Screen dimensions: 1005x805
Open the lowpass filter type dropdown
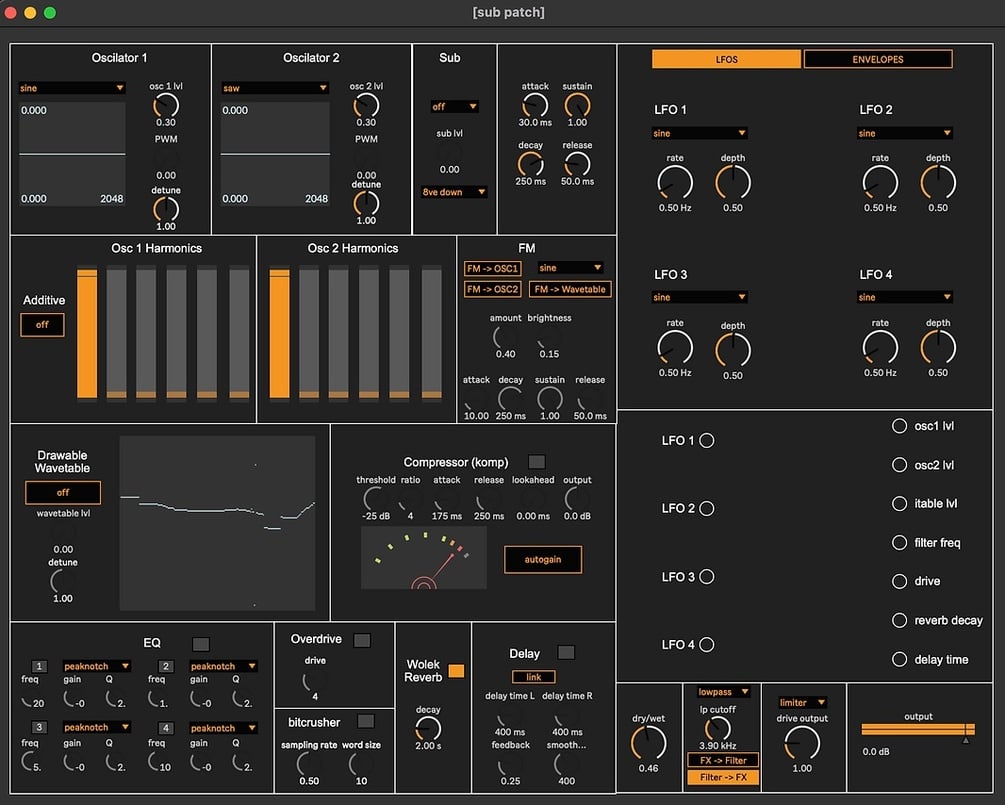click(x=723, y=692)
